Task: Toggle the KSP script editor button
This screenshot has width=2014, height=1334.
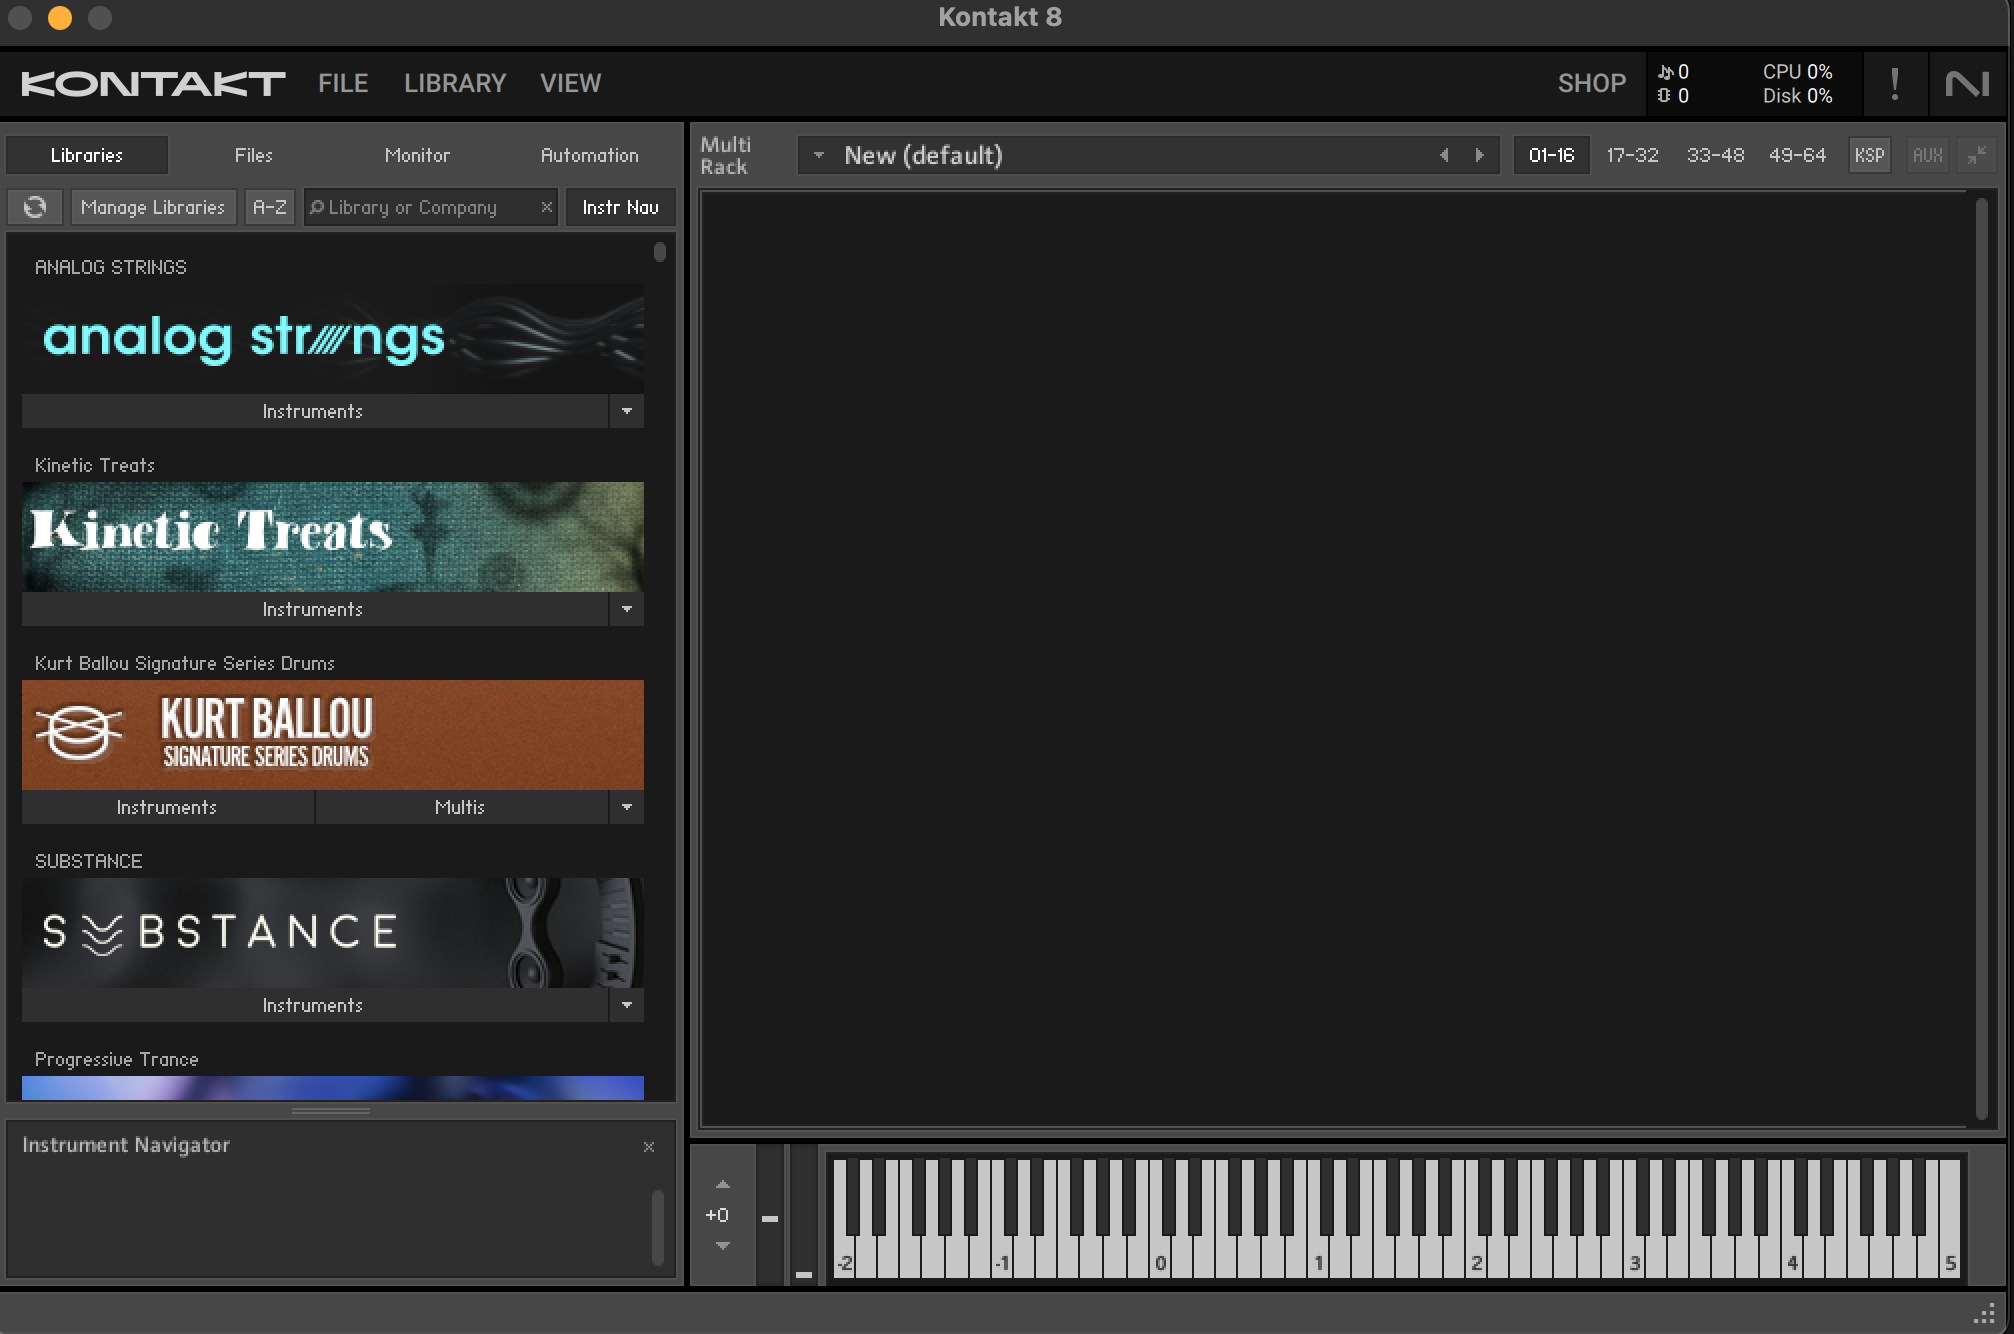Action: 1869,155
